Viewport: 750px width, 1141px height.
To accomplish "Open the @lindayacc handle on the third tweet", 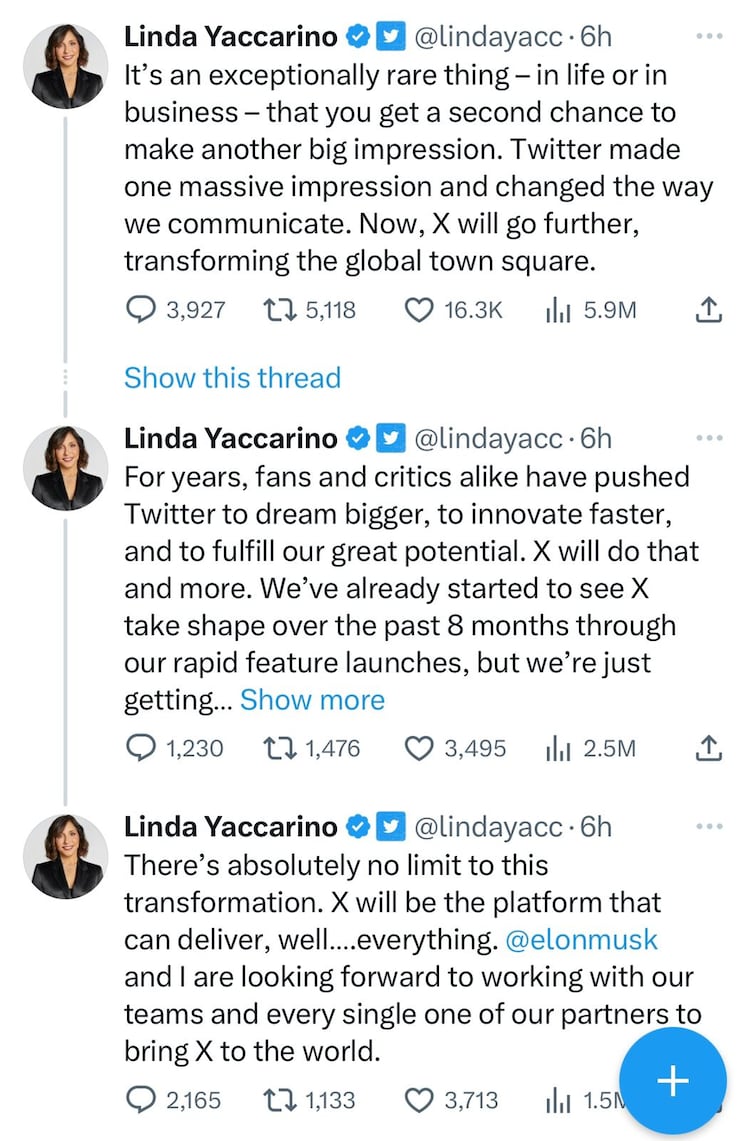I will coord(487,827).
